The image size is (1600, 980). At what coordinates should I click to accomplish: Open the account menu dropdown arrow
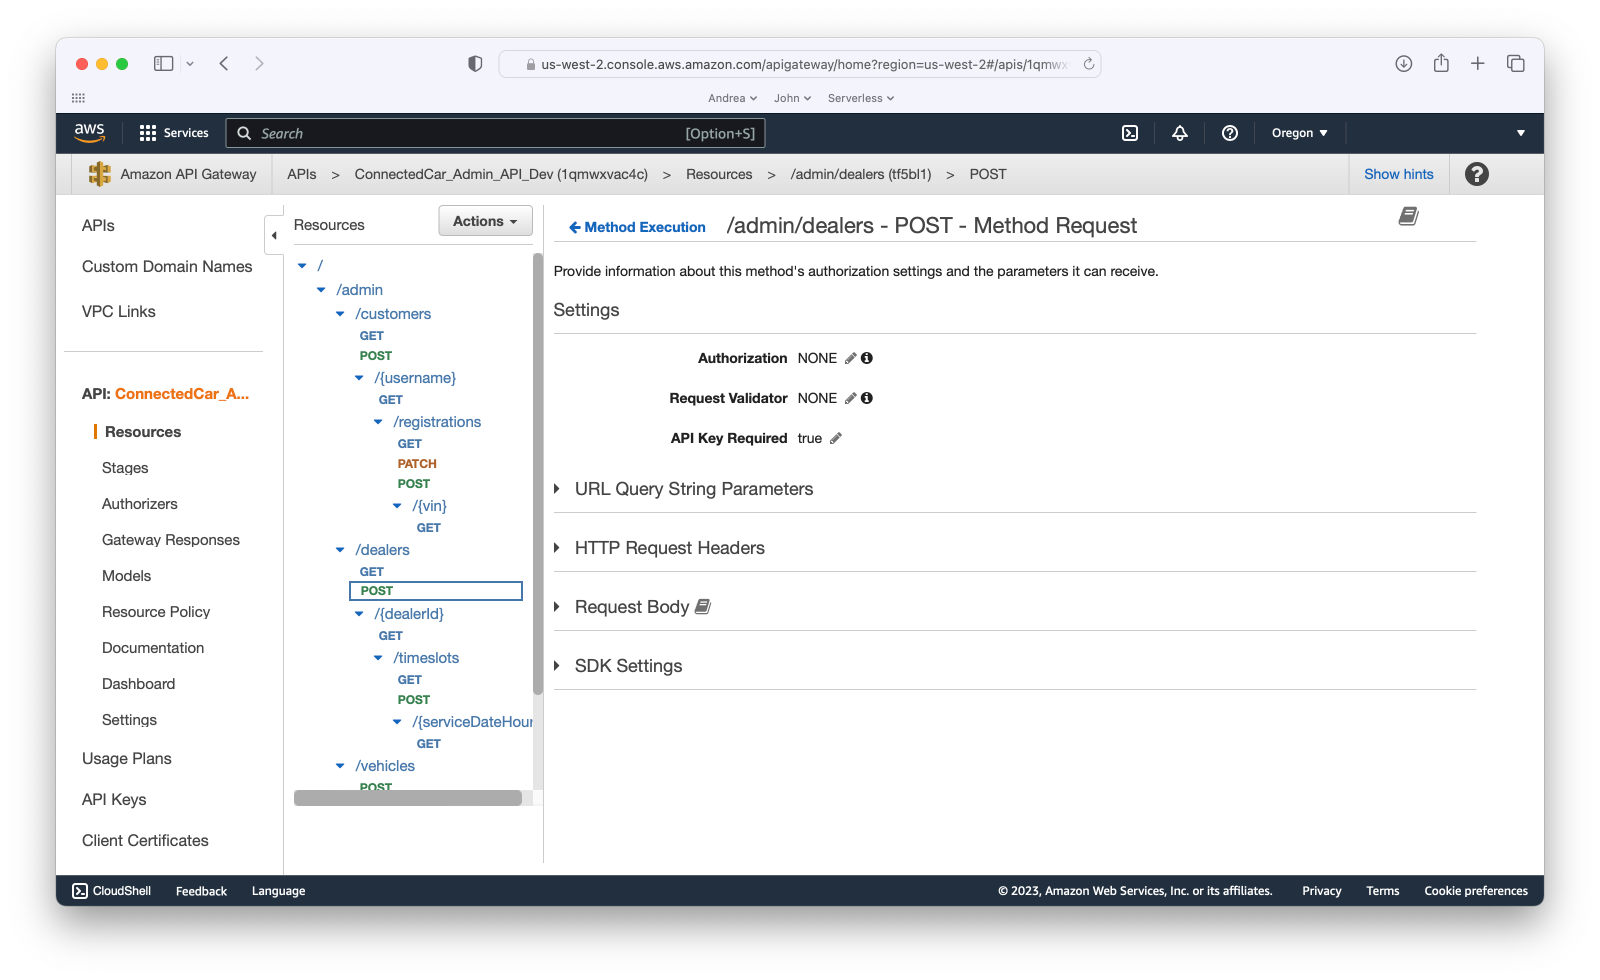pyautogui.click(x=1520, y=133)
